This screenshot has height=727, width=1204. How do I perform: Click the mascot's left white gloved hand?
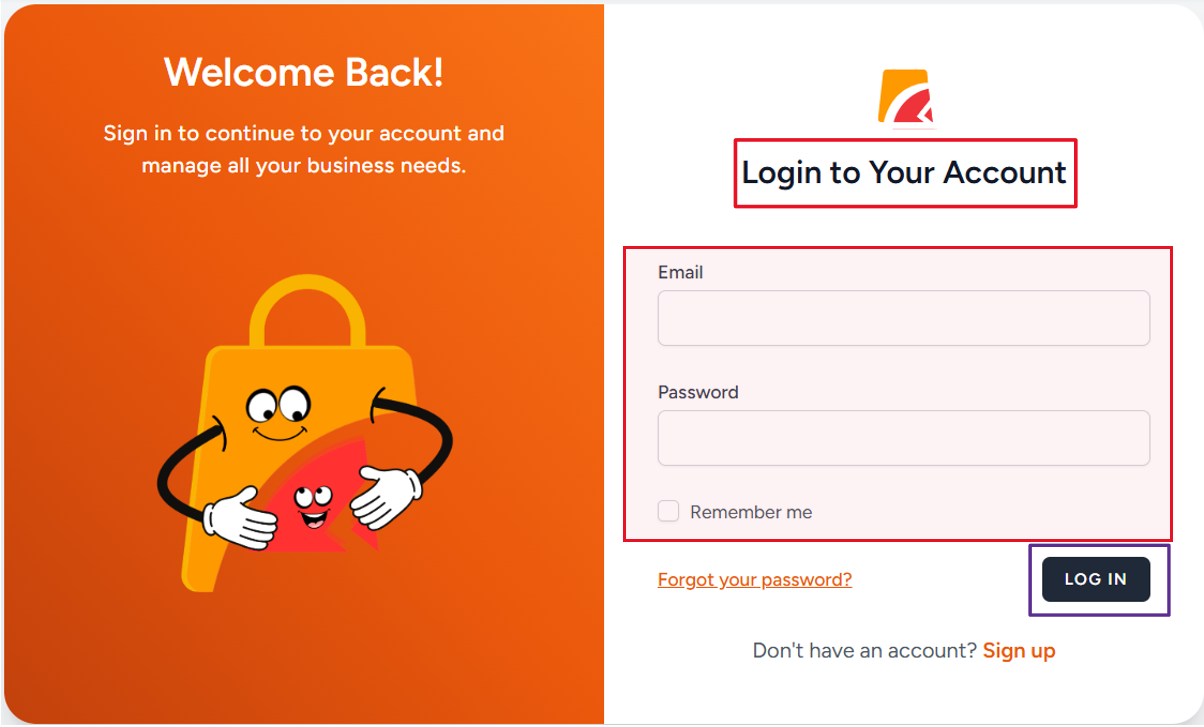tap(239, 518)
